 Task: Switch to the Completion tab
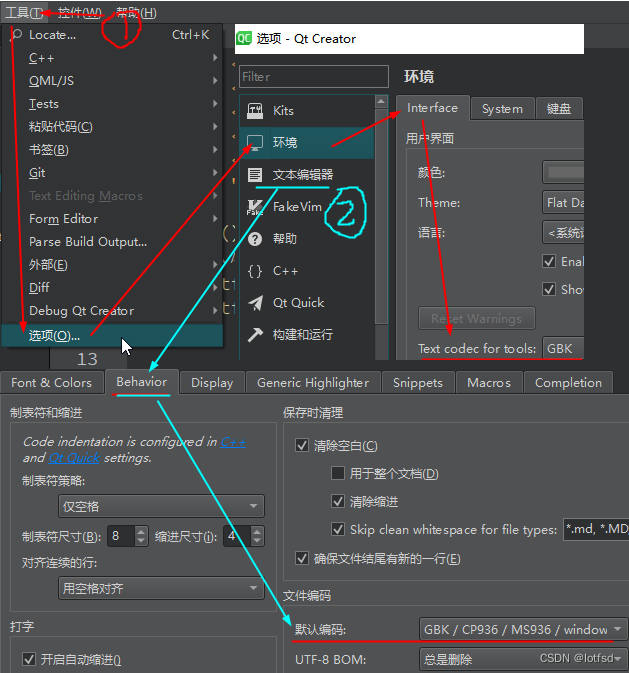click(568, 382)
